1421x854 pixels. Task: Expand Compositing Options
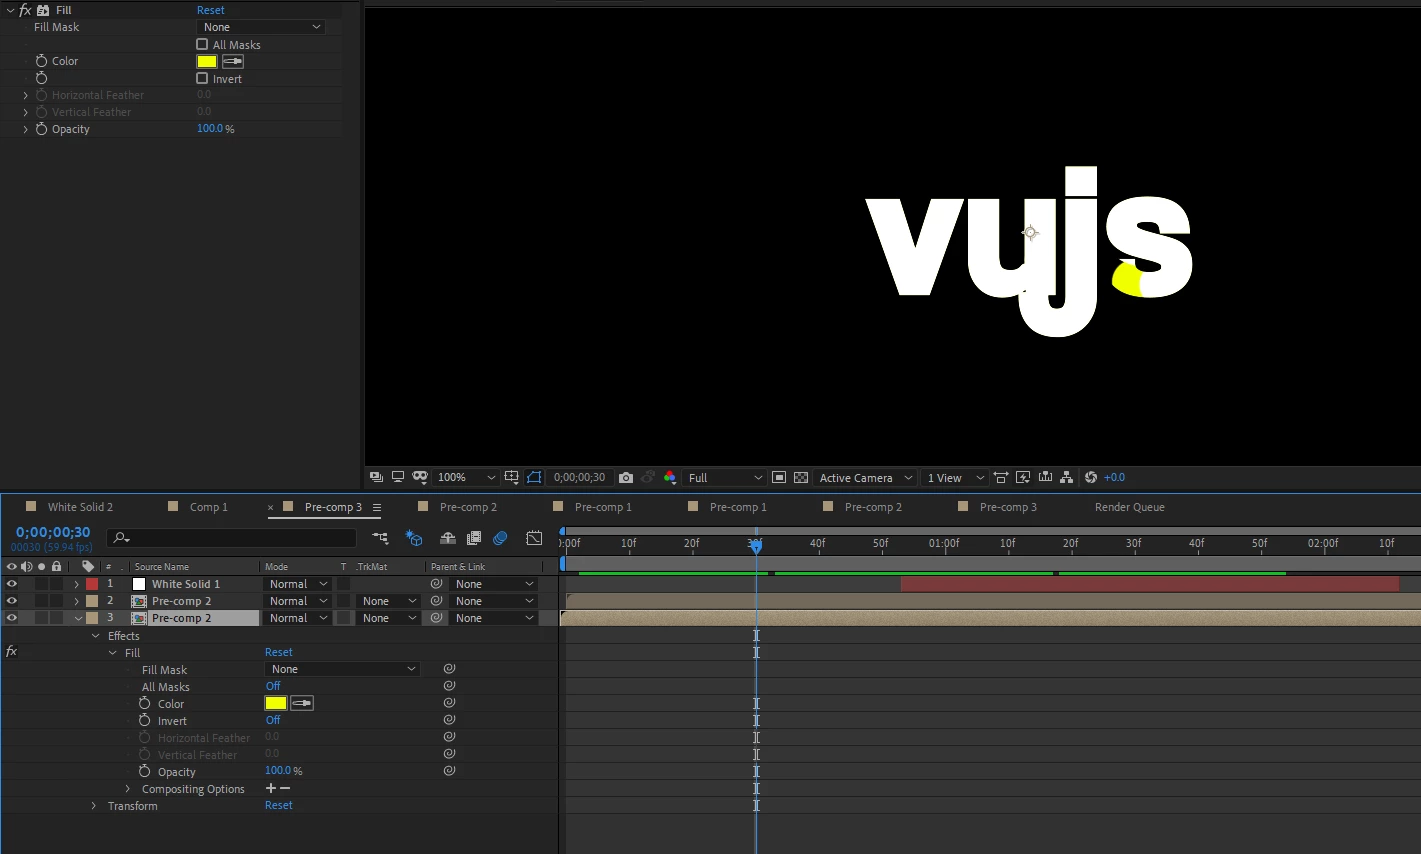(128, 789)
